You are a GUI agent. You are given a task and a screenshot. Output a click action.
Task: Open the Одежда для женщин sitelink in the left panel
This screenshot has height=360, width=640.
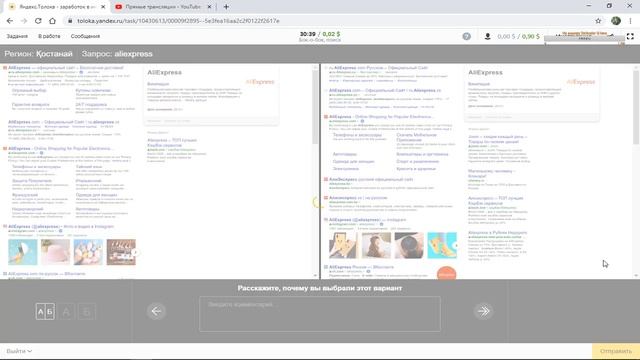coord(96,195)
